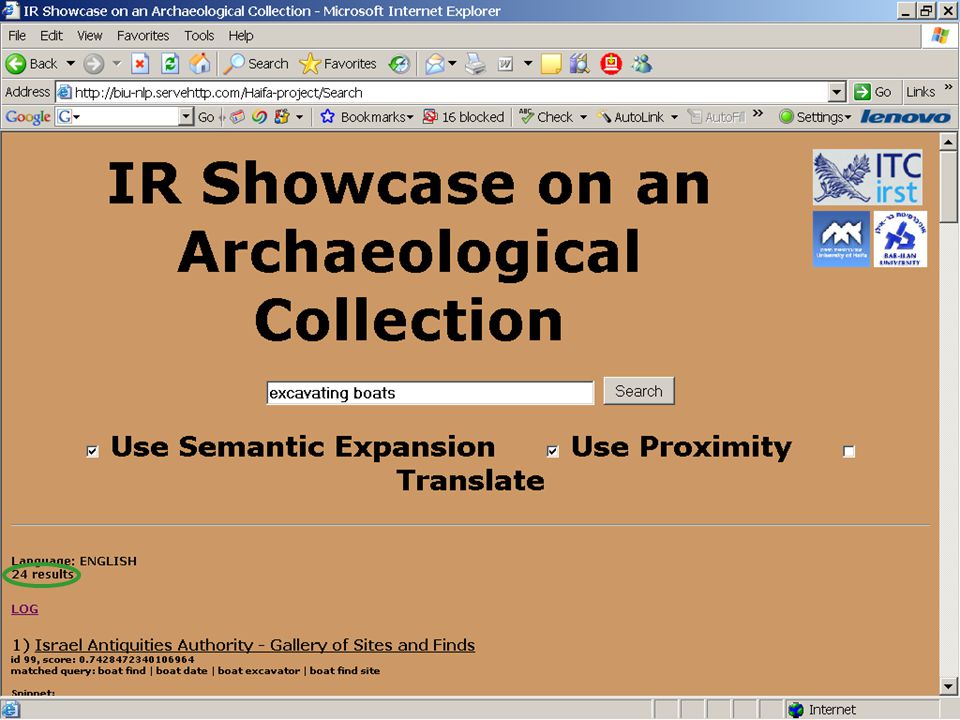Open the Messenger people icon
960x720 pixels.
(642, 64)
